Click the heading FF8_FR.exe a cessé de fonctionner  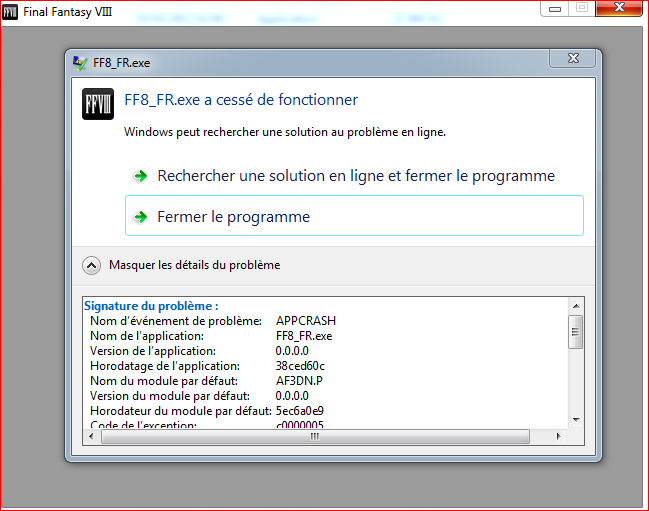click(x=241, y=100)
